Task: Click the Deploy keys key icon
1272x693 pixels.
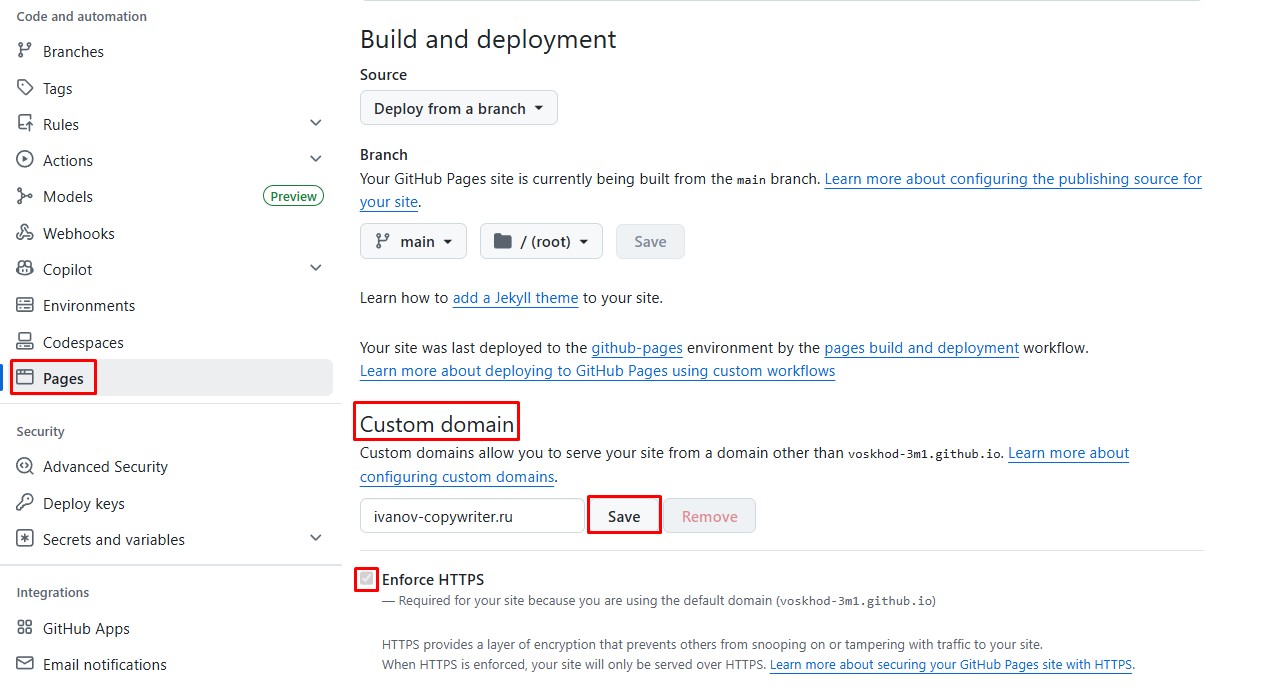Action: [x=25, y=503]
